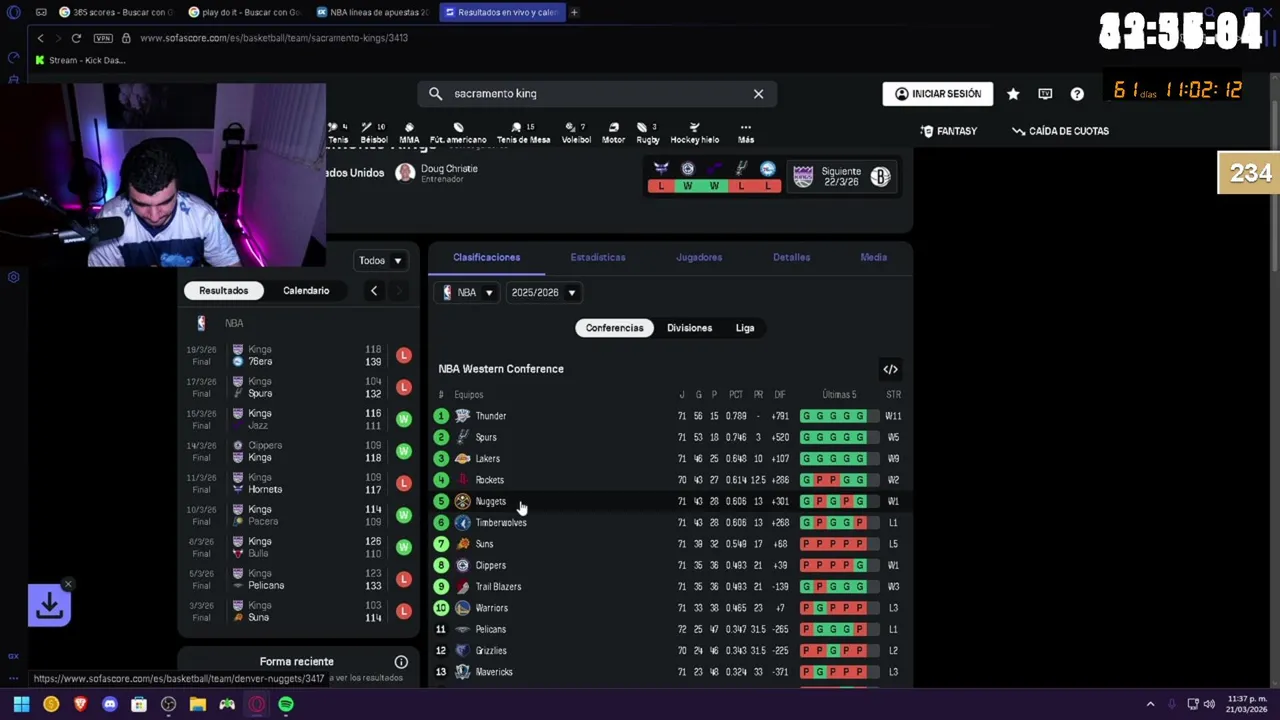
Task: Click the TV schedule icon in header
Action: pos(1045,94)
